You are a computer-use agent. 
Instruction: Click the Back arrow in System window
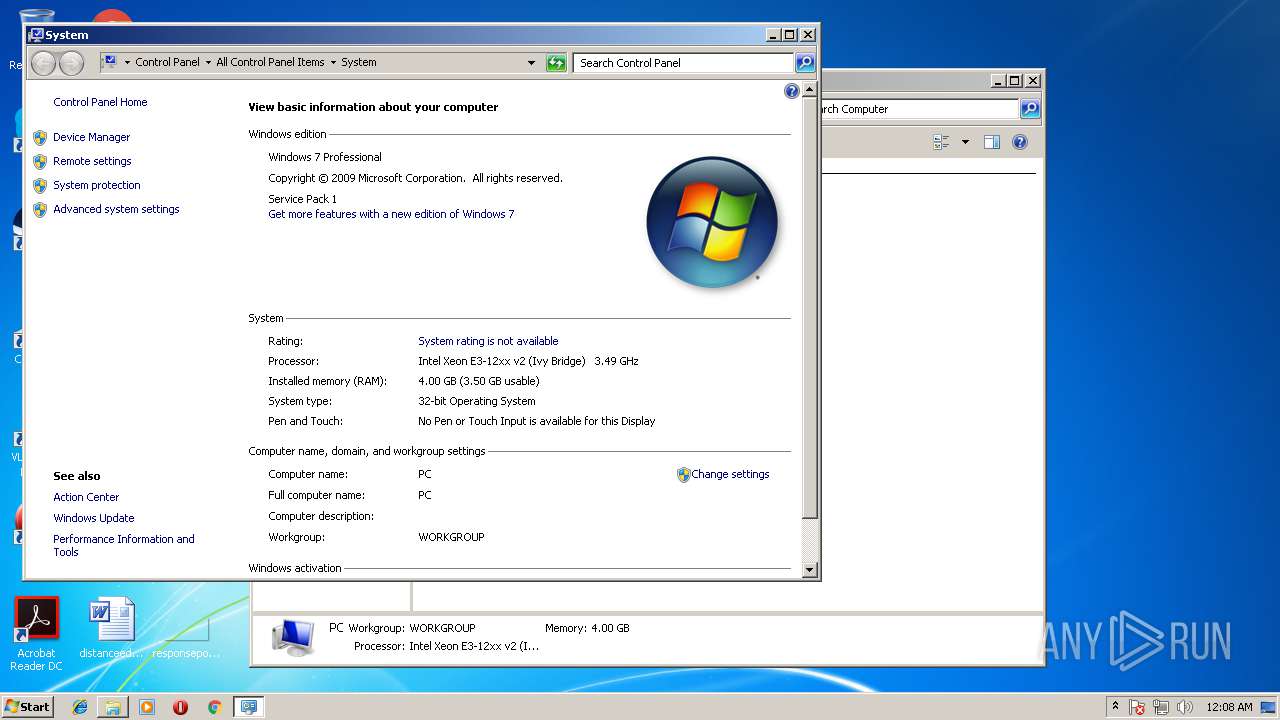click(43, 63)
